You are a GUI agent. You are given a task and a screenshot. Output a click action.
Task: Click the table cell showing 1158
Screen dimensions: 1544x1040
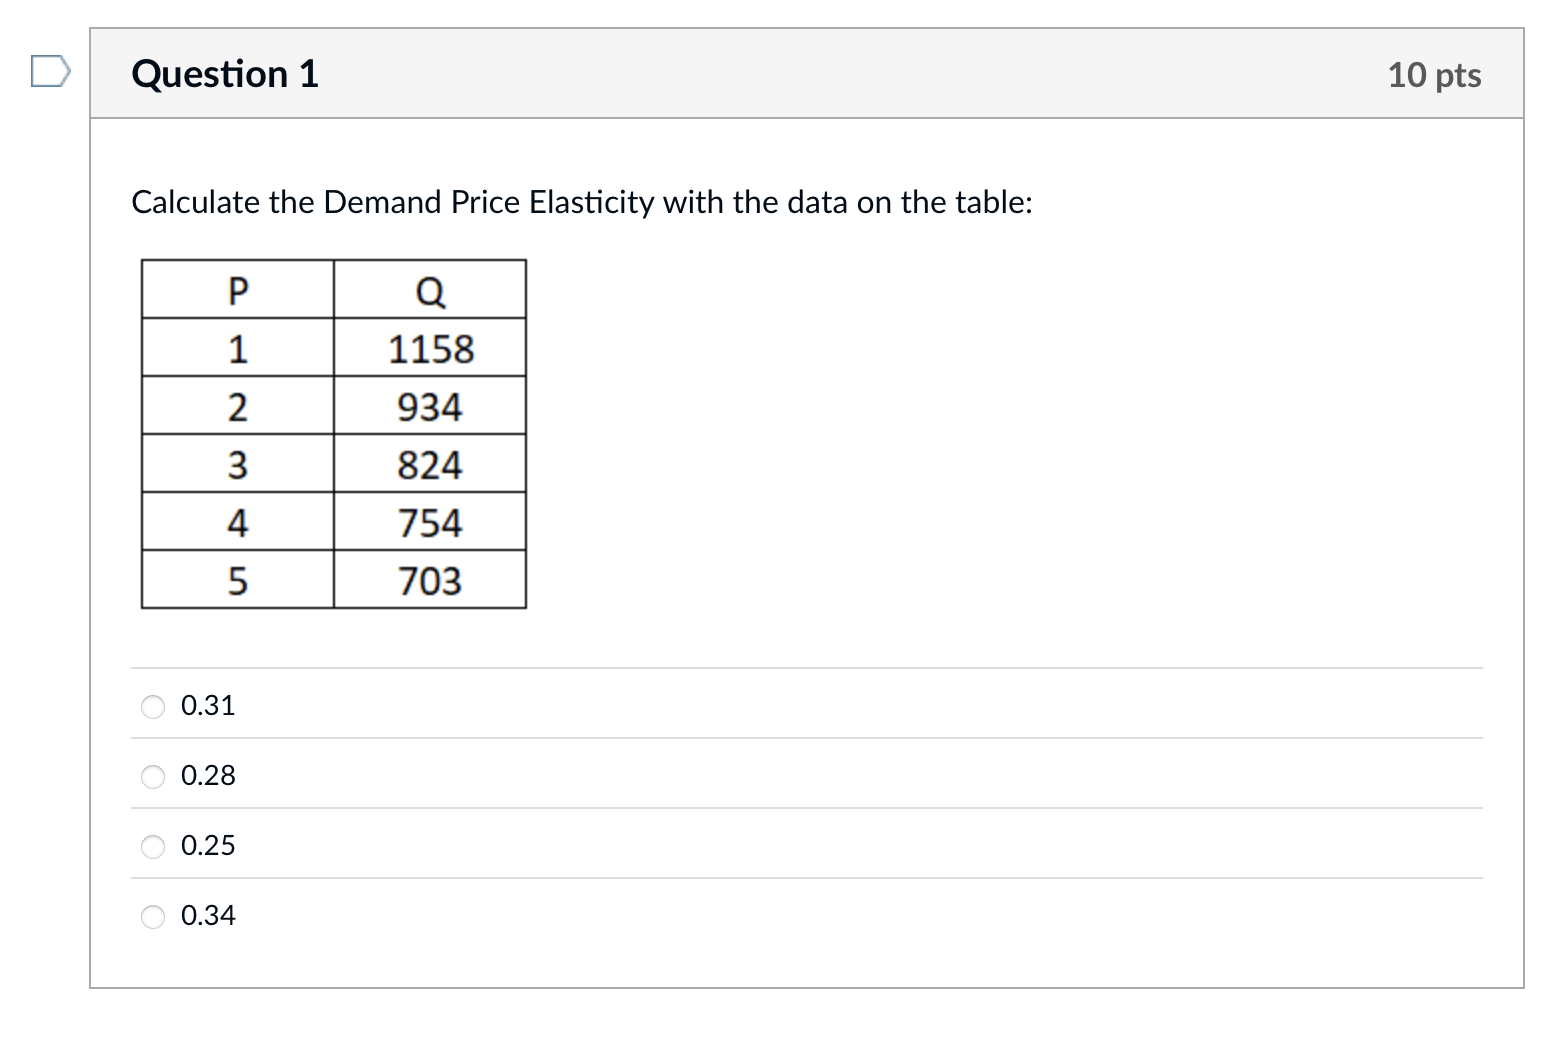[x=430, y=348]
